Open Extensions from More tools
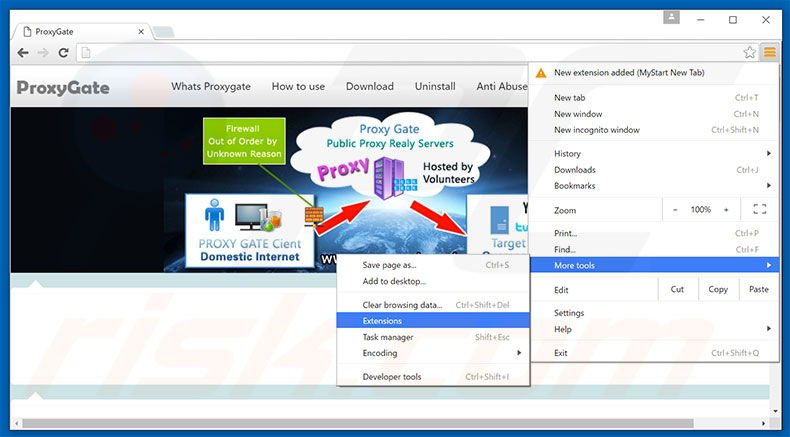This screenshot has height=437, width=790. [433, 321]
